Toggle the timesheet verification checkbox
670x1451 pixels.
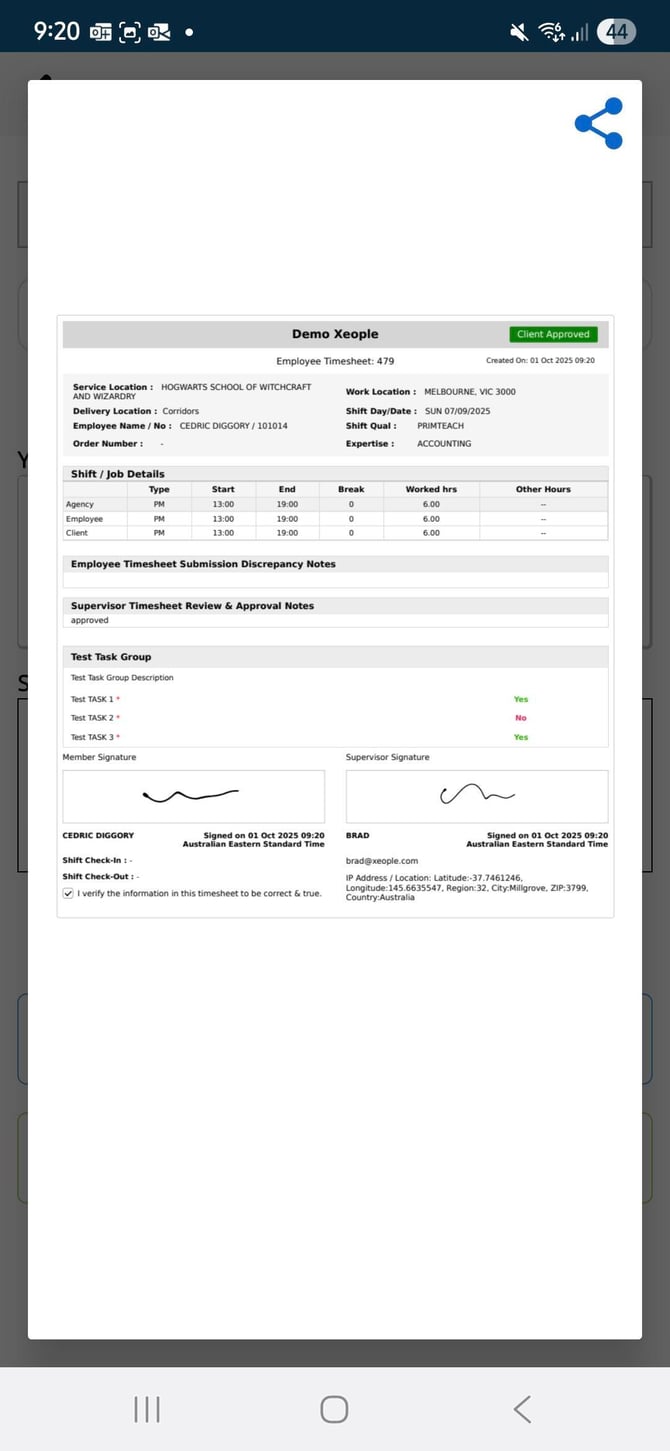click(x=68, y=893)
